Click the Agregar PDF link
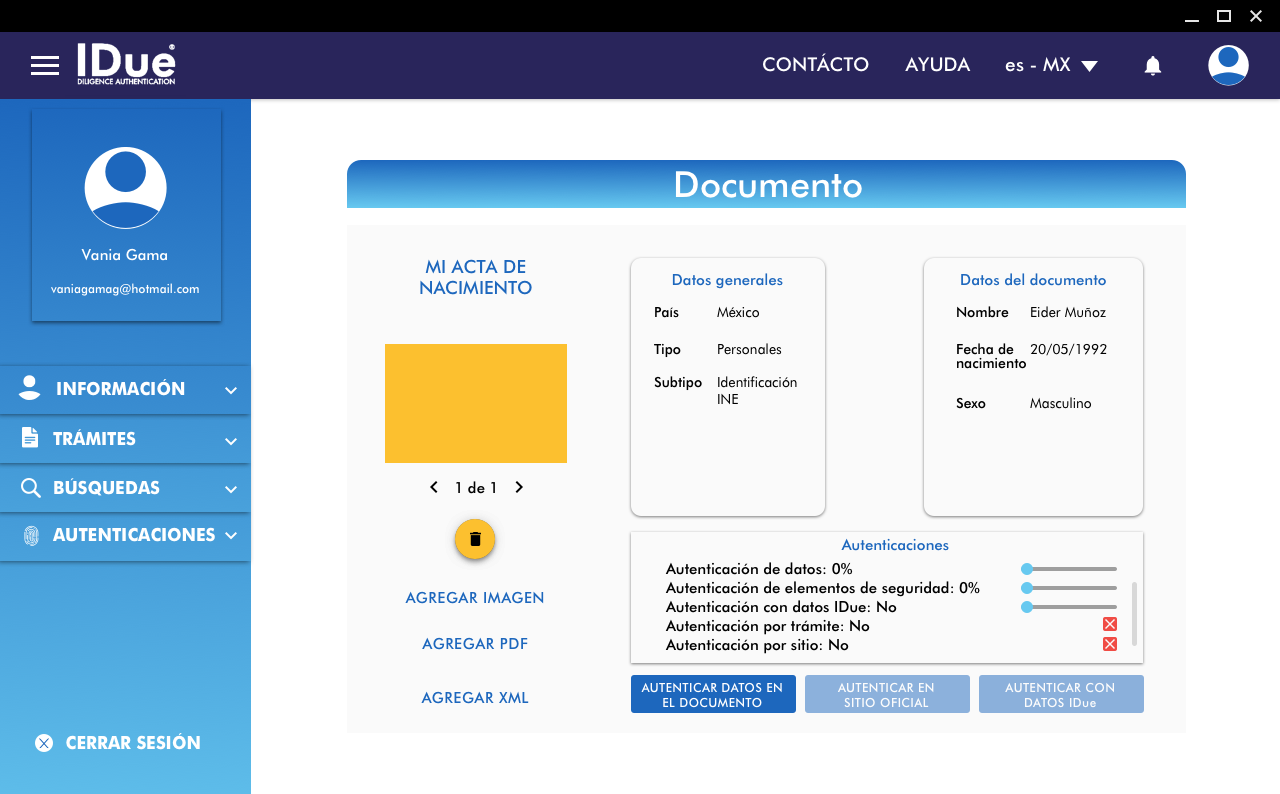The image size is (1280, 794). 475,644
